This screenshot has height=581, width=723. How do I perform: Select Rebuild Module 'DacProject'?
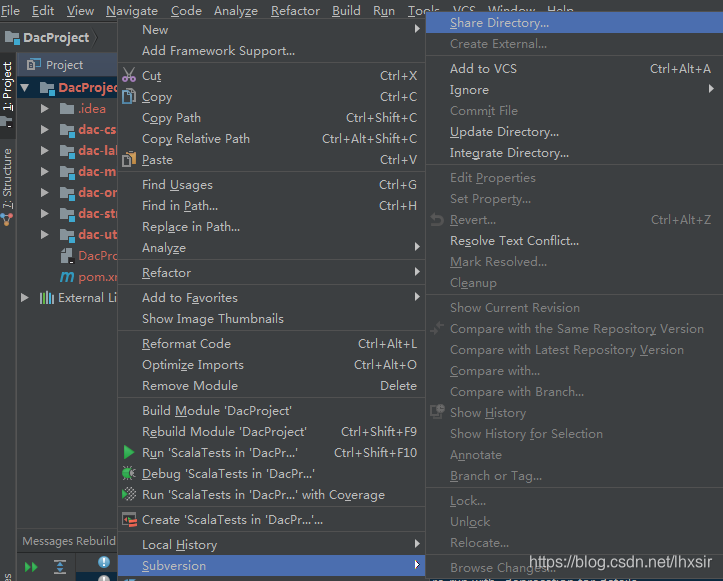pyautogui.click(x=271, y=432)
